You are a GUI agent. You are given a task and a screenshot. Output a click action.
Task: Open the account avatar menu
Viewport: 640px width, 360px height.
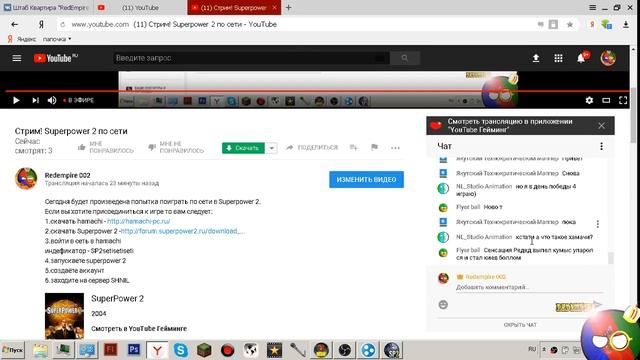(608, 58)
